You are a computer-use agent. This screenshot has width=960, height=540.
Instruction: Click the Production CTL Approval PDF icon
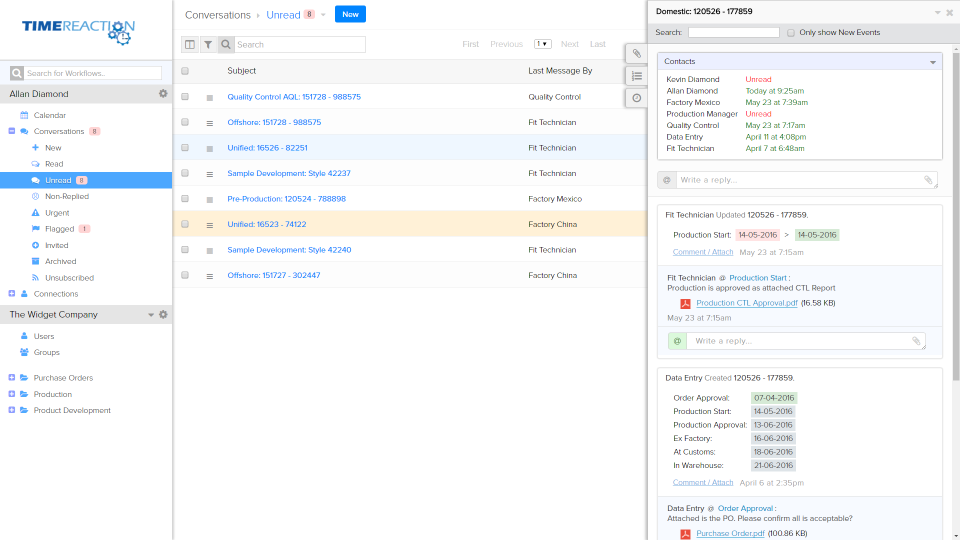point(685,303)
